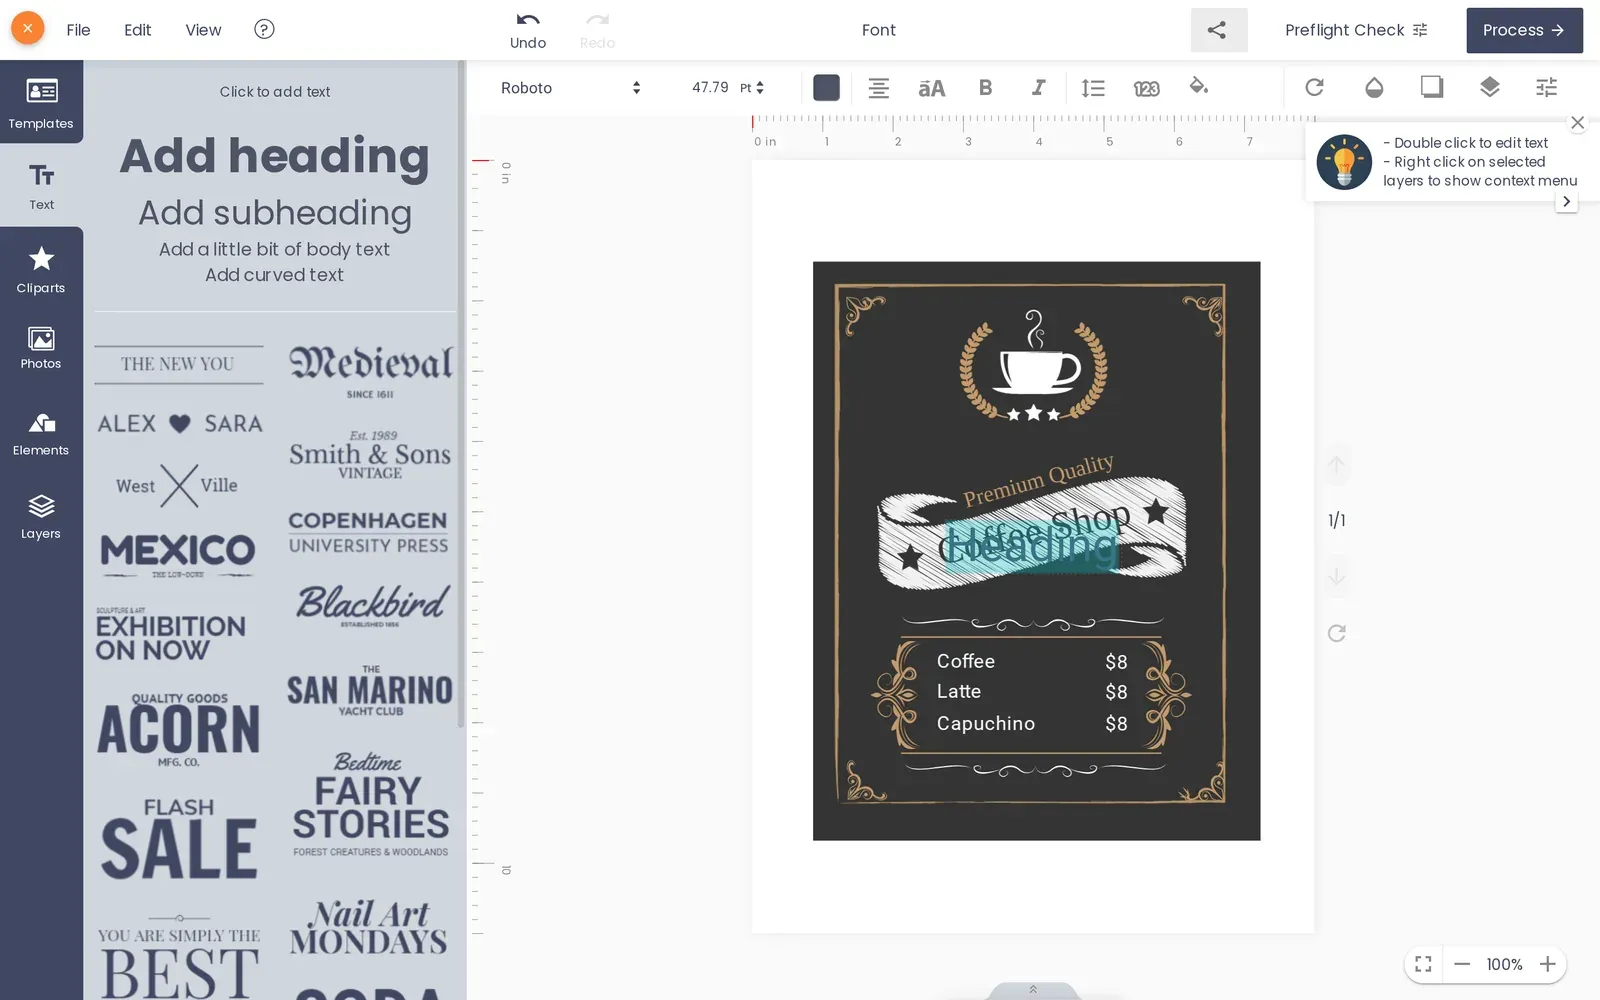Open the Templates panel
Image resolution: width=1600 pixels, height=1000 pixels.
[x=41, y=102]
